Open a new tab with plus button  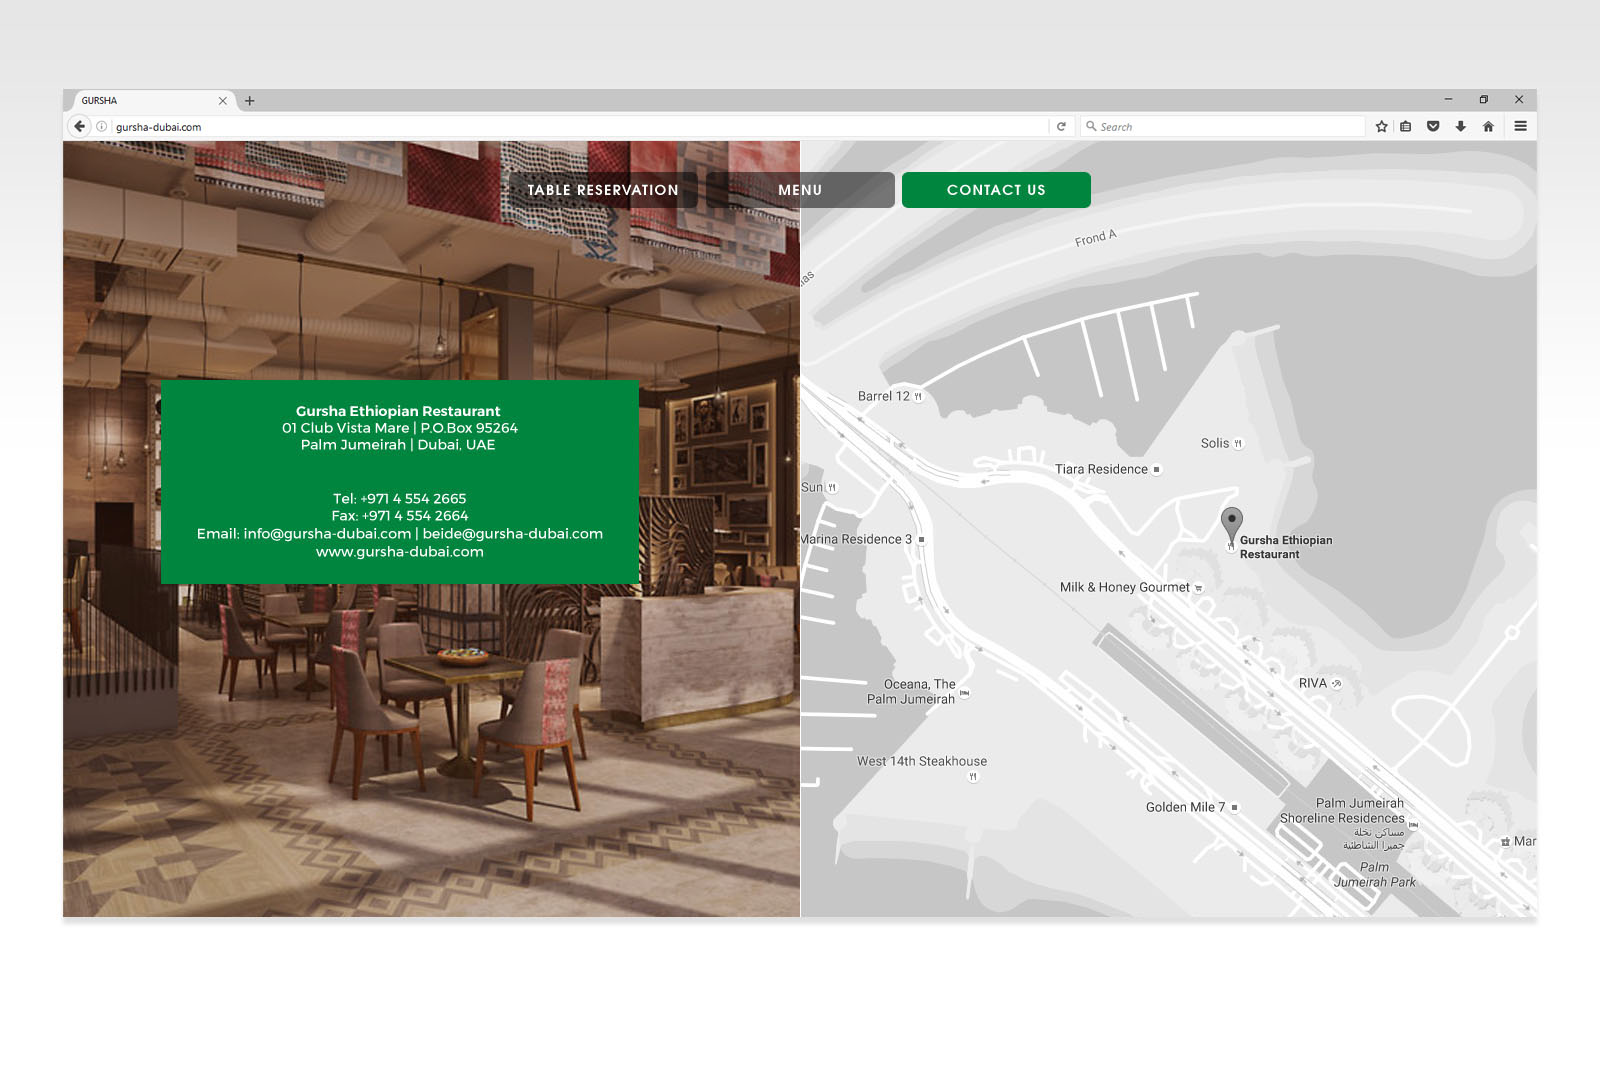click(x=250, y=101)
